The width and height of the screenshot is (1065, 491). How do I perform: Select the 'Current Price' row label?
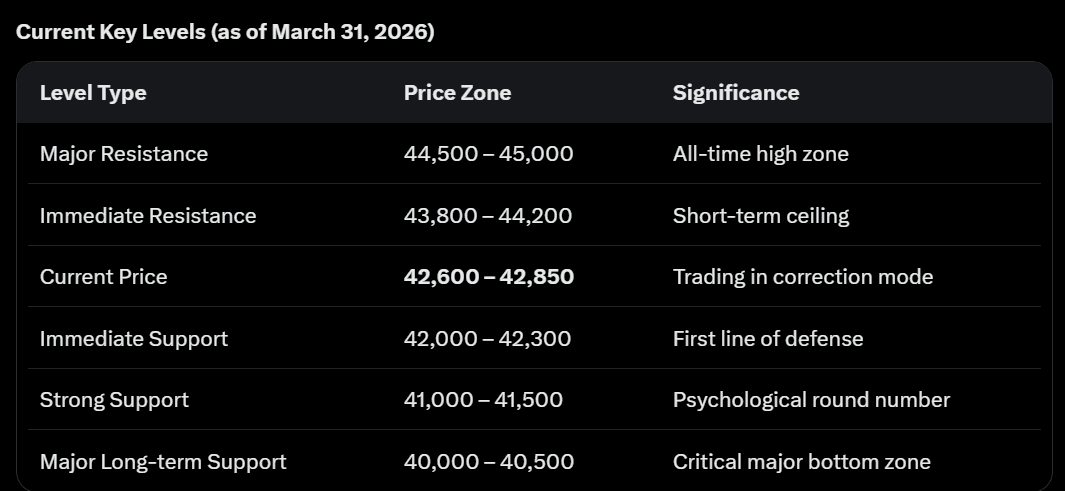click(x=104, y=277)
